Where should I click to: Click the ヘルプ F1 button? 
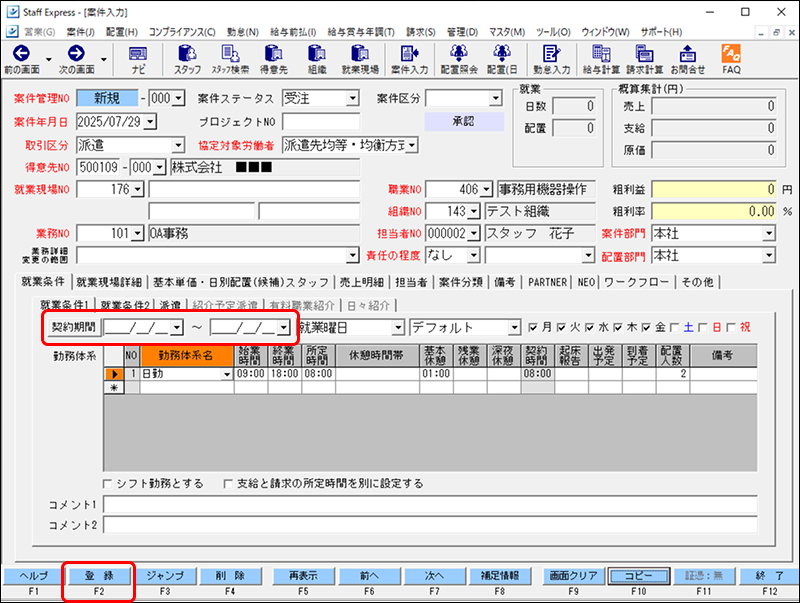coord(34,576)
